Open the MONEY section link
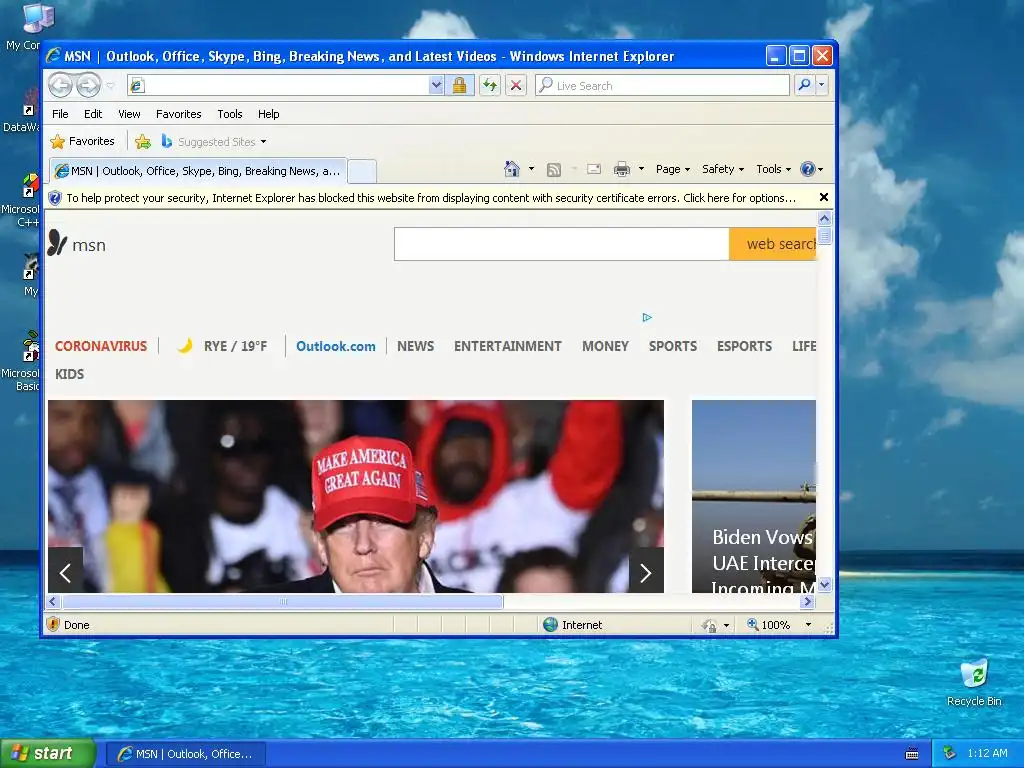The image size is (1024, 768). point(605,346)
